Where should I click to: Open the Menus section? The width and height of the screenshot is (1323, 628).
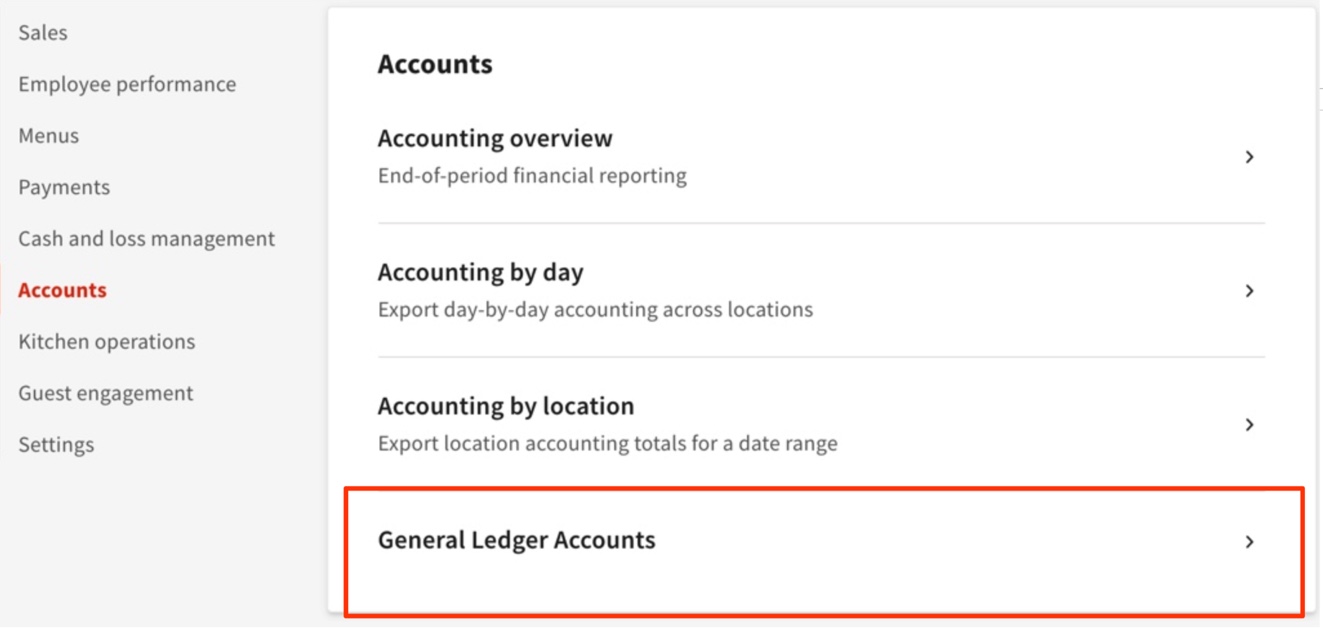[x=47, y=135]
